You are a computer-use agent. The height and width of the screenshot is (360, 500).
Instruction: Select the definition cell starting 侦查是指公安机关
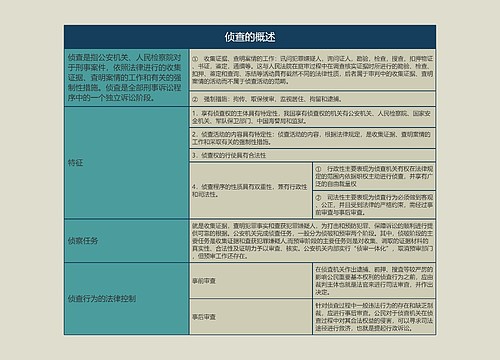127,78
